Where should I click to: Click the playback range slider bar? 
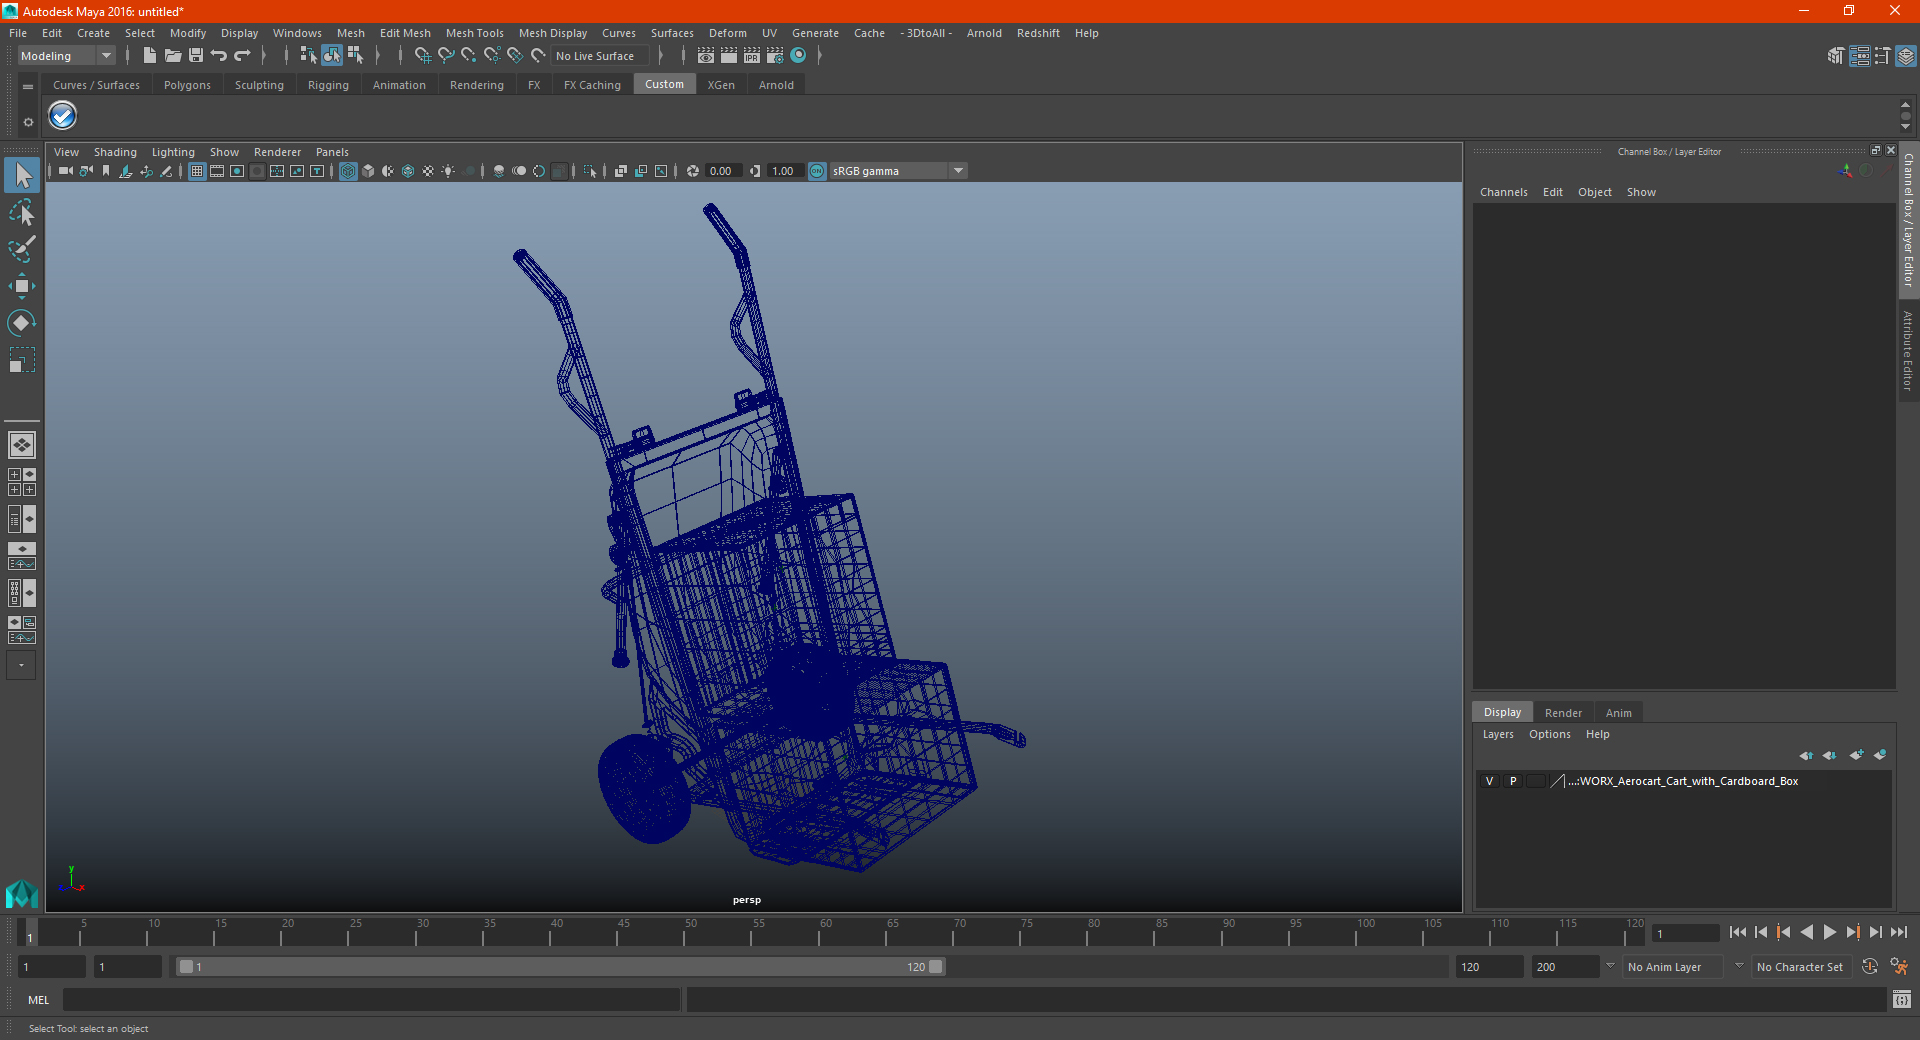[560, 967]
